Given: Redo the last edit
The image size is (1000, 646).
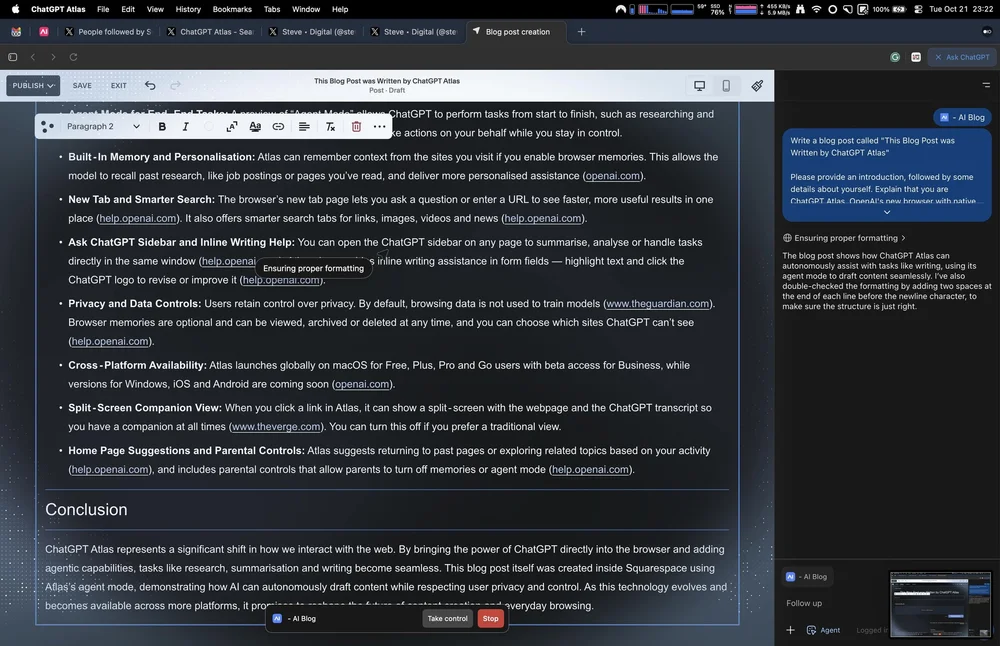Looking at the screenshot, I should [x=175, y=85].
